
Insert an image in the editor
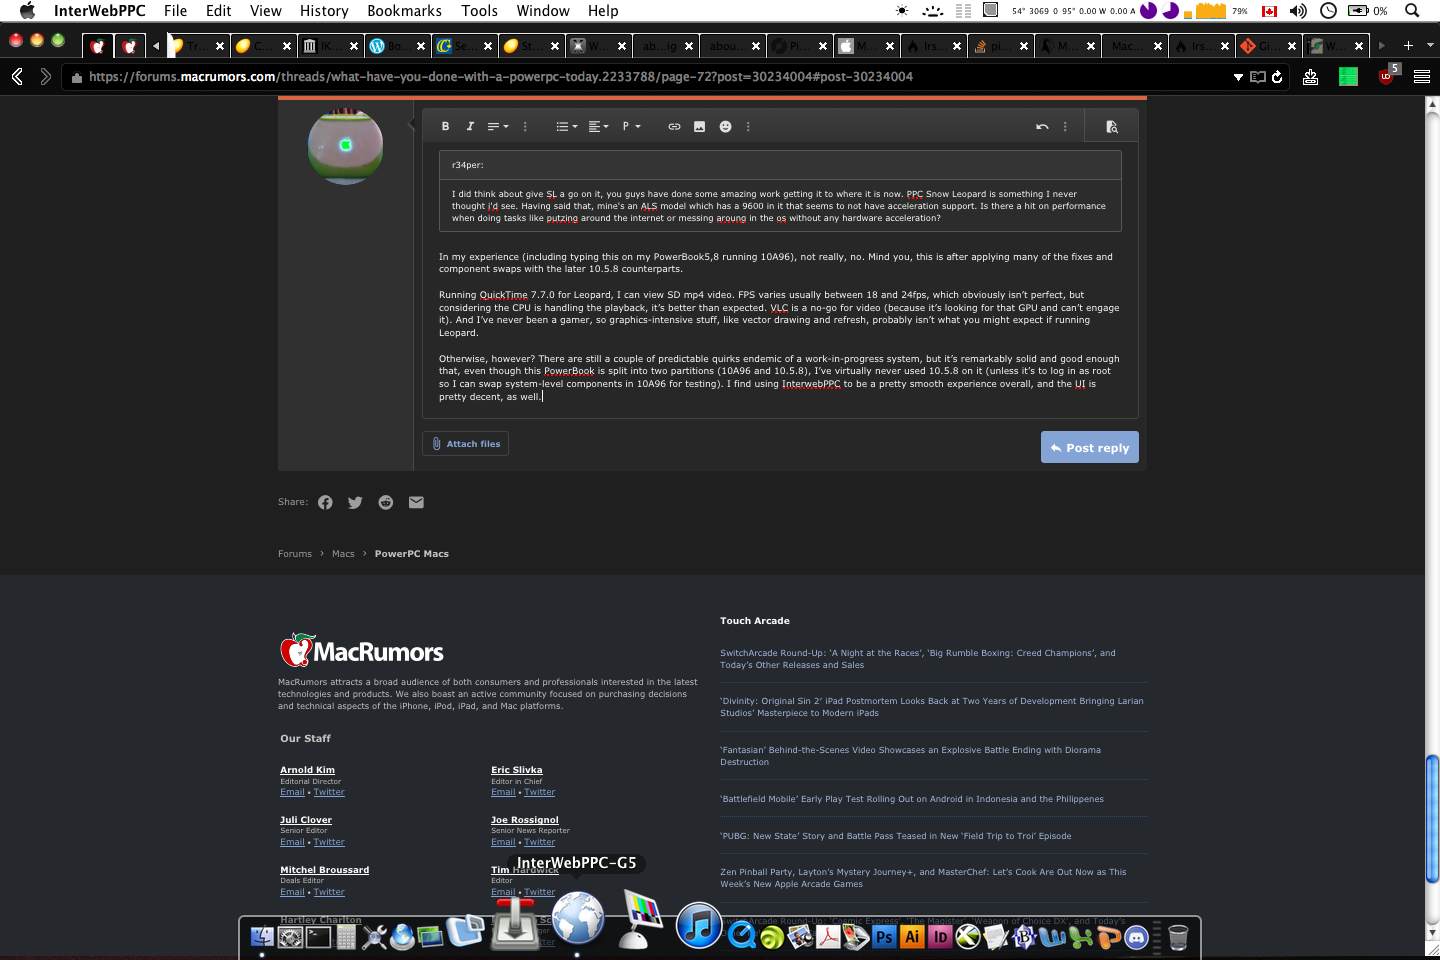point(699,127)
